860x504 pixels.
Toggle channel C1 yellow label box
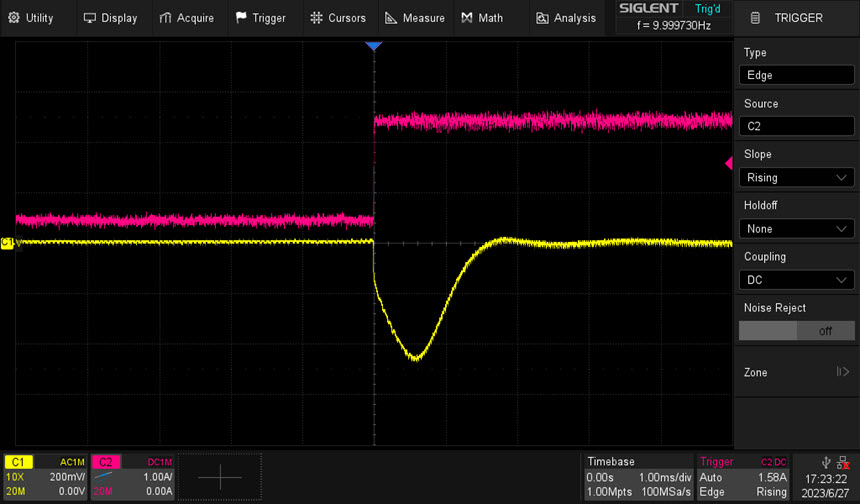[x=19, y=462]
